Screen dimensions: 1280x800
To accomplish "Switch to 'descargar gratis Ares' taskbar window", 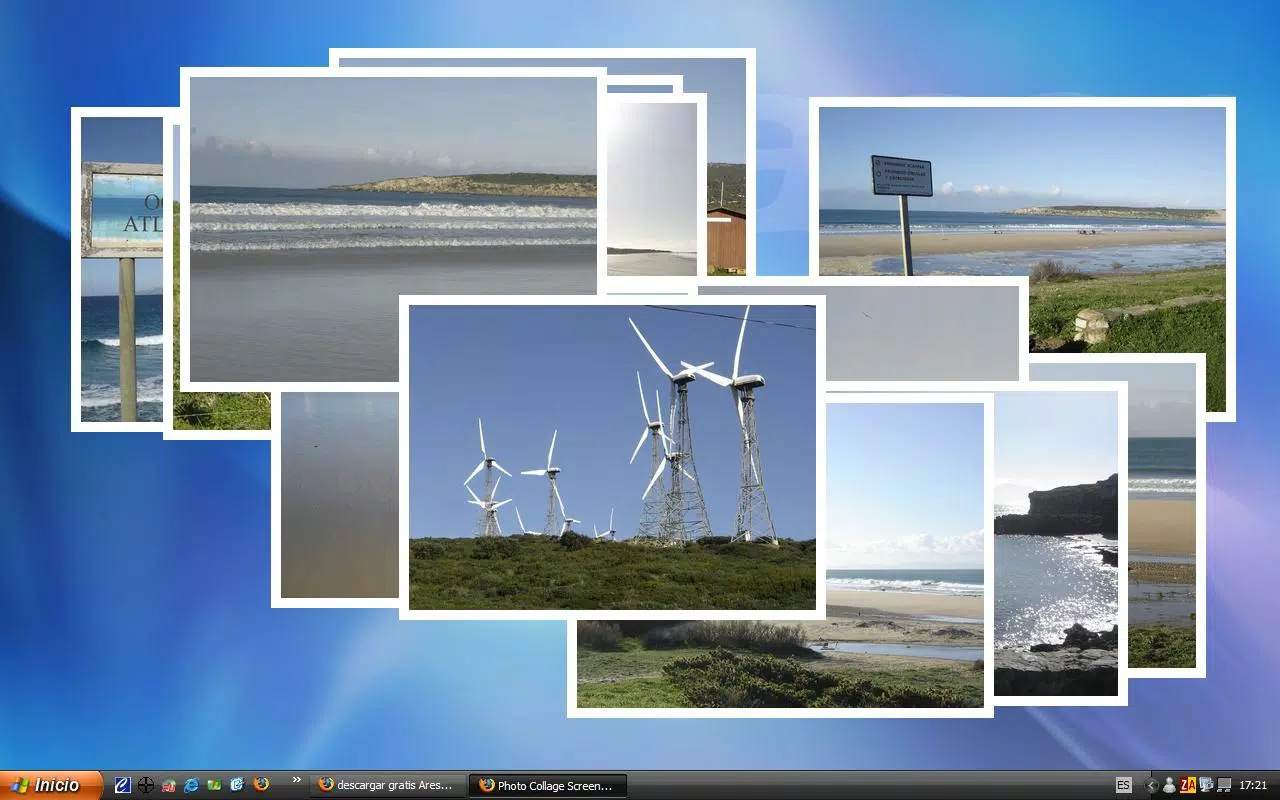I will (389, 785).
